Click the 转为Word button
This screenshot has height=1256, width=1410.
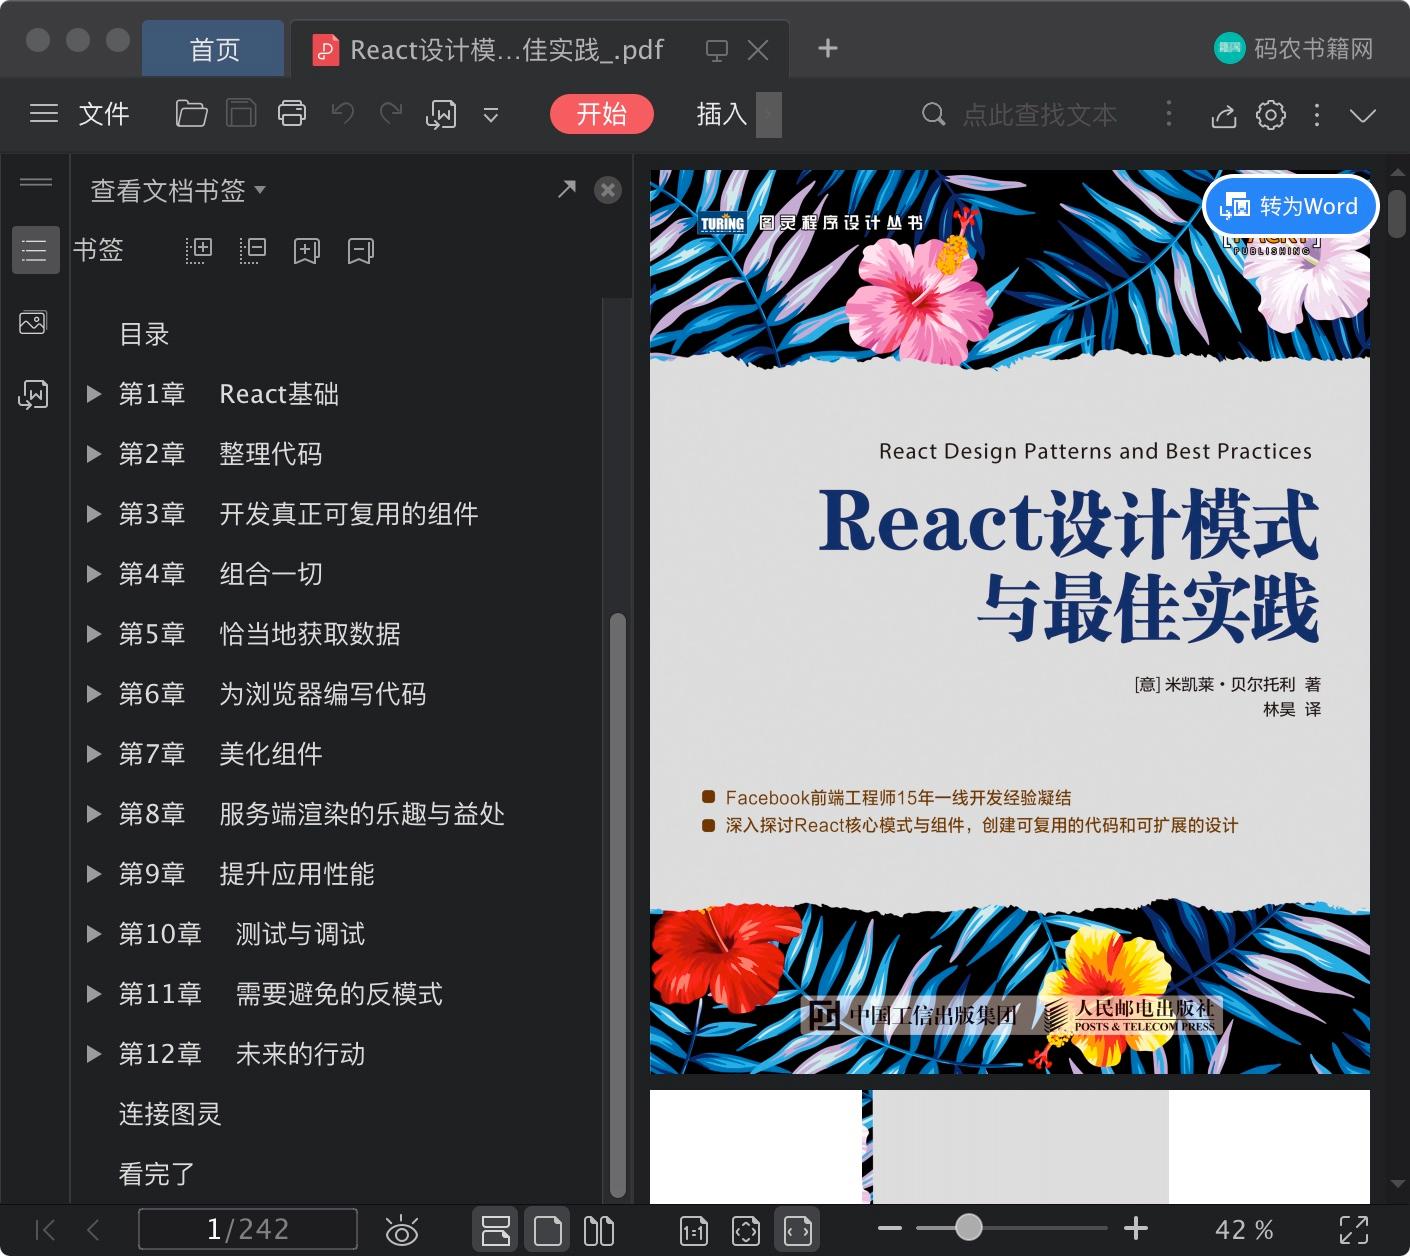click(1290, 206)
